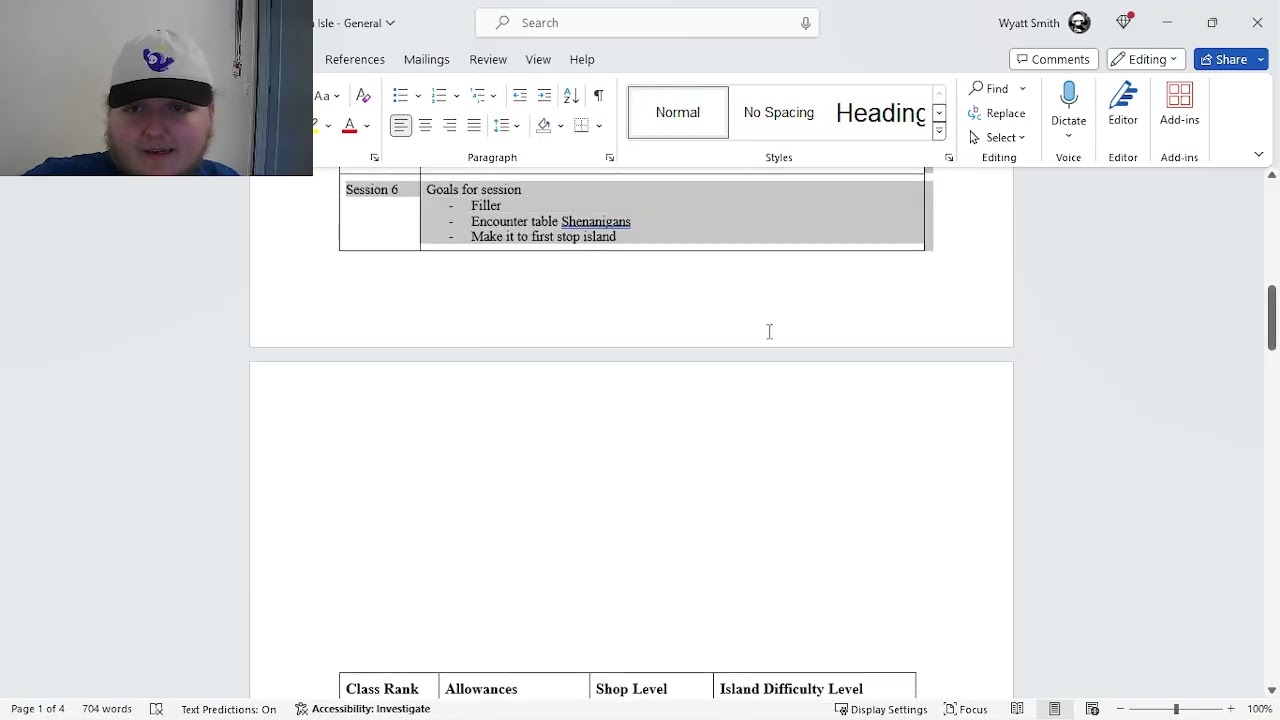This screenshot has height=720, width=1280.
Task: Open the Spelling and Grammar check status icon
Action: point(156,709)
